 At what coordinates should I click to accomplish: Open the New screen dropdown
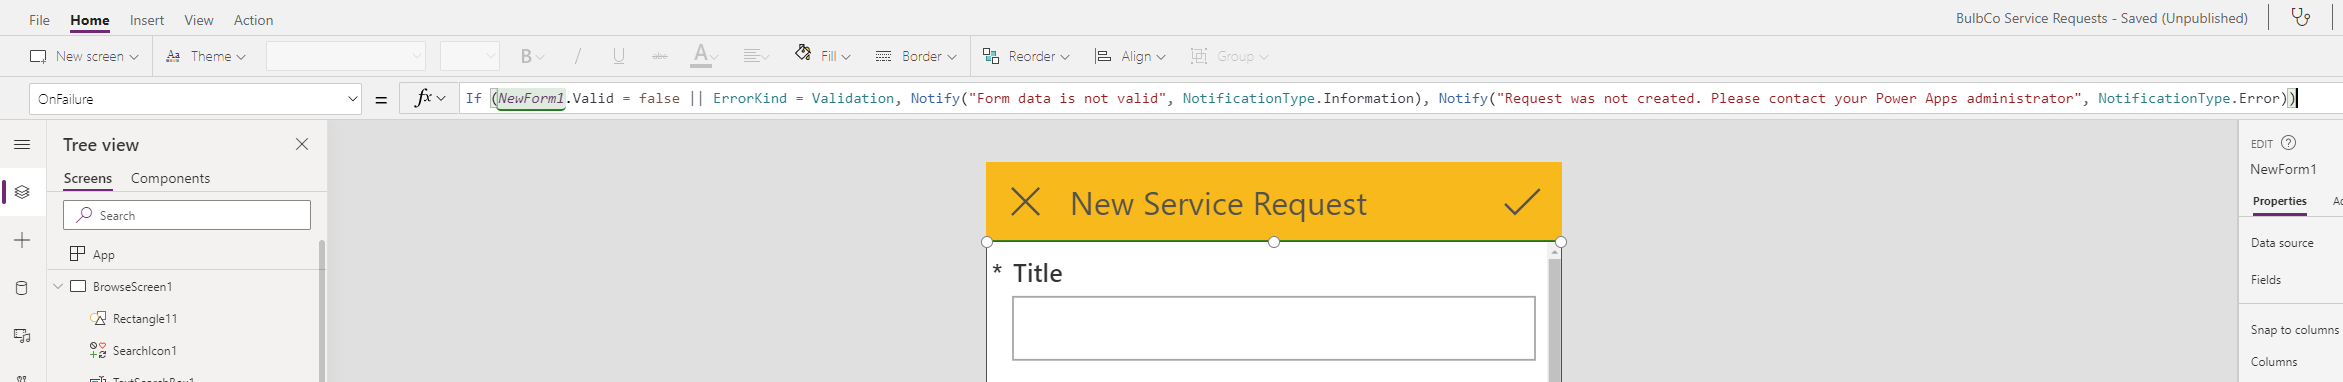(x=84, y=56)
